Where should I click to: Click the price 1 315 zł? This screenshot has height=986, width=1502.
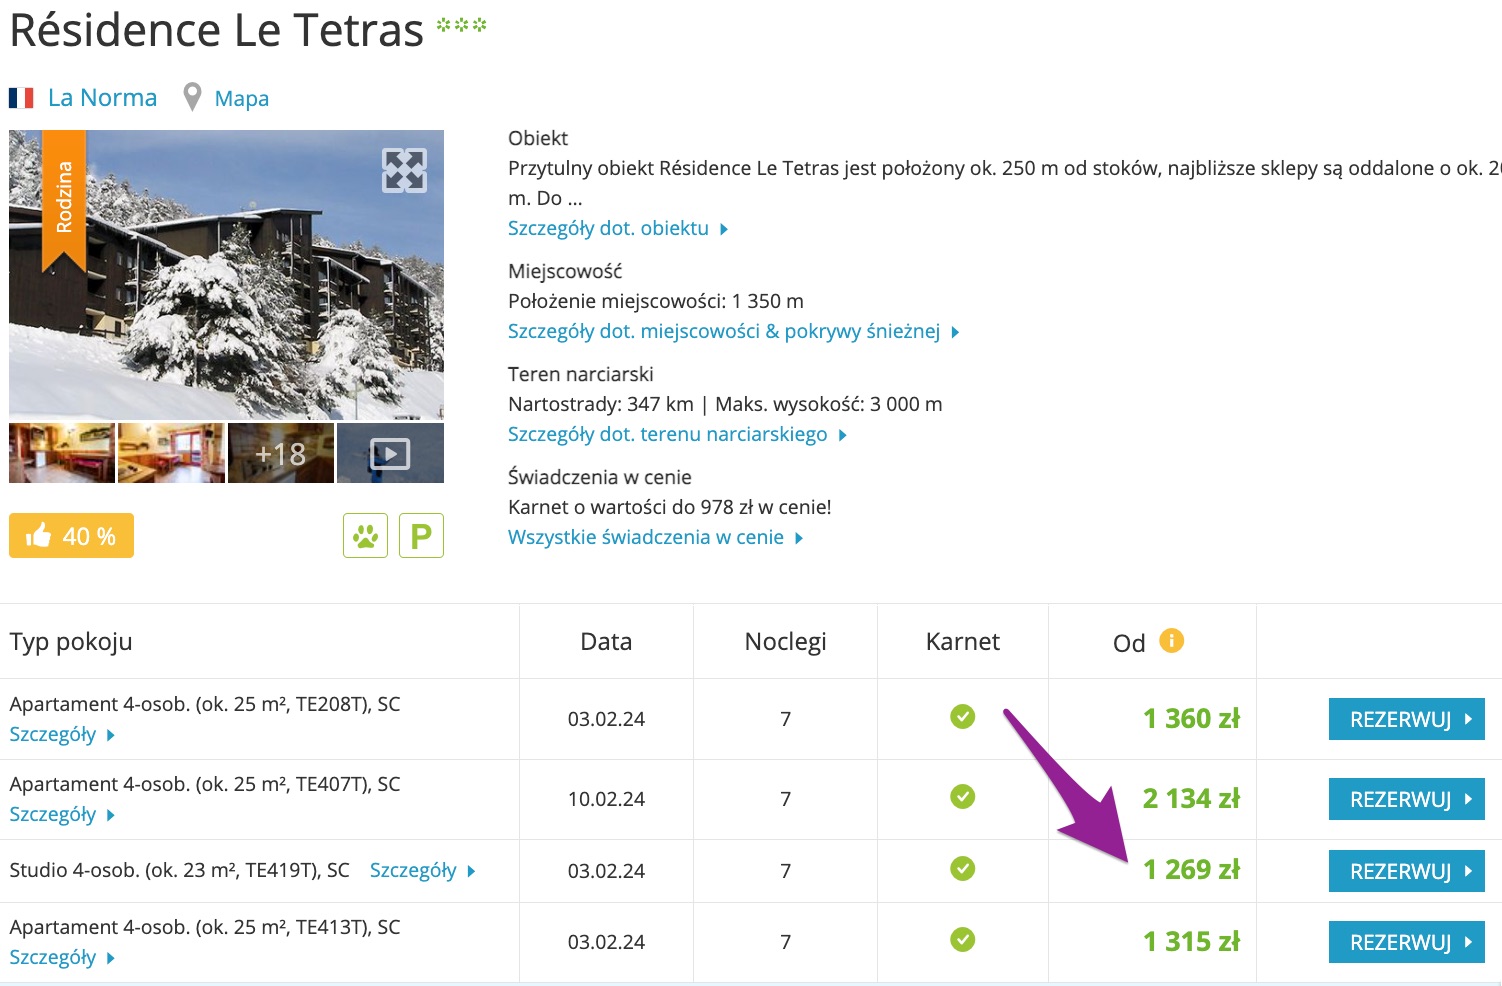[x=1191, y=941]
